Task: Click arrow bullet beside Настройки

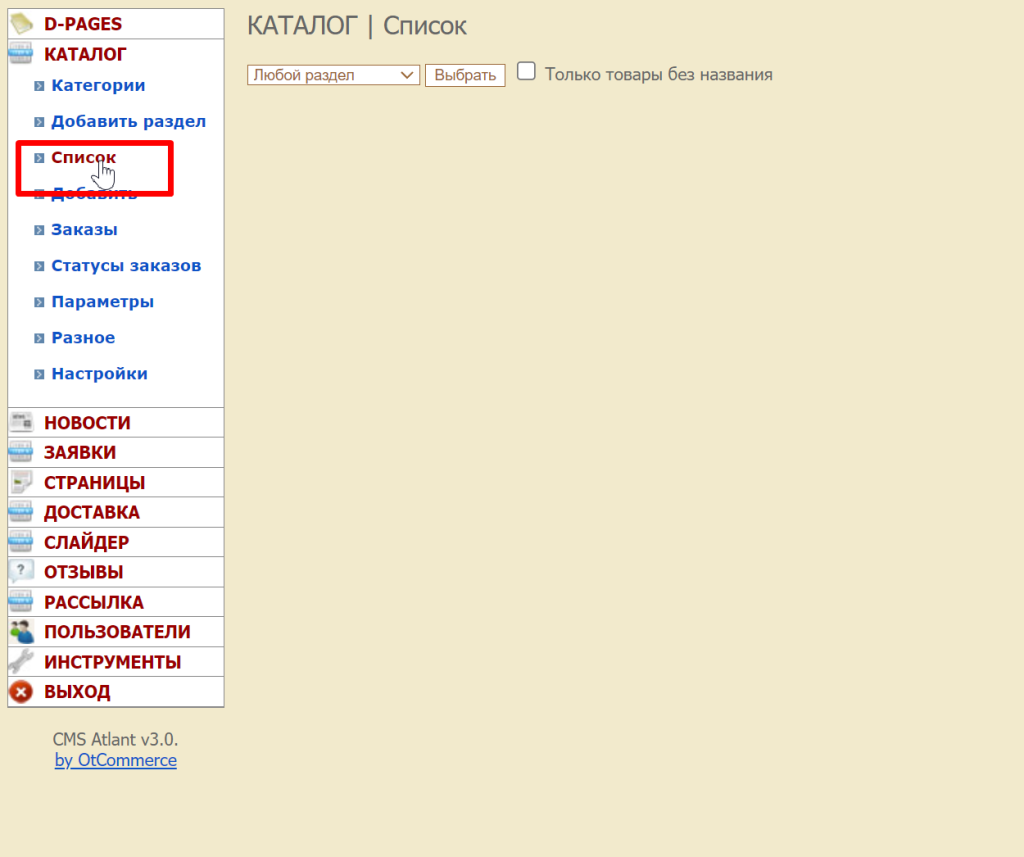Action: pyautogui.click(x=39, y=374)
